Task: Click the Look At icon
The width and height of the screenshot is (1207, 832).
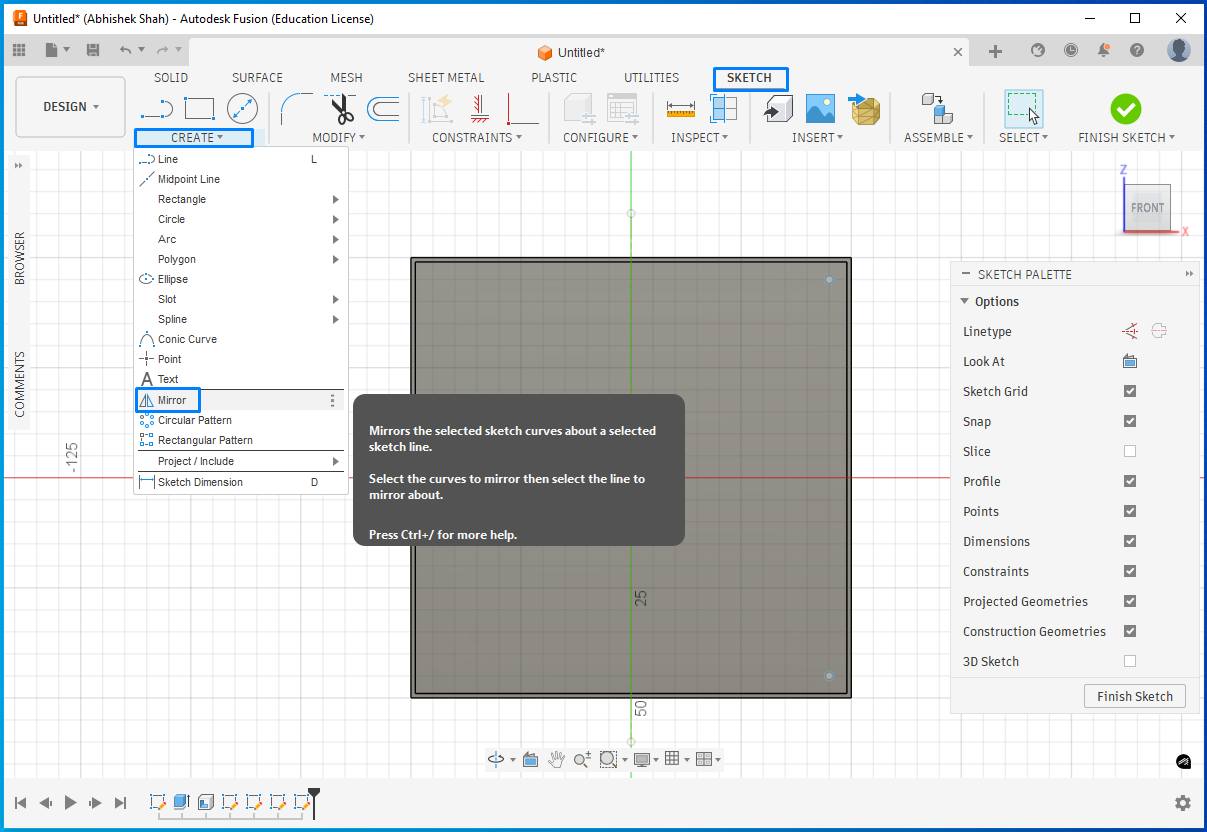Action: tap(1130, 362)
